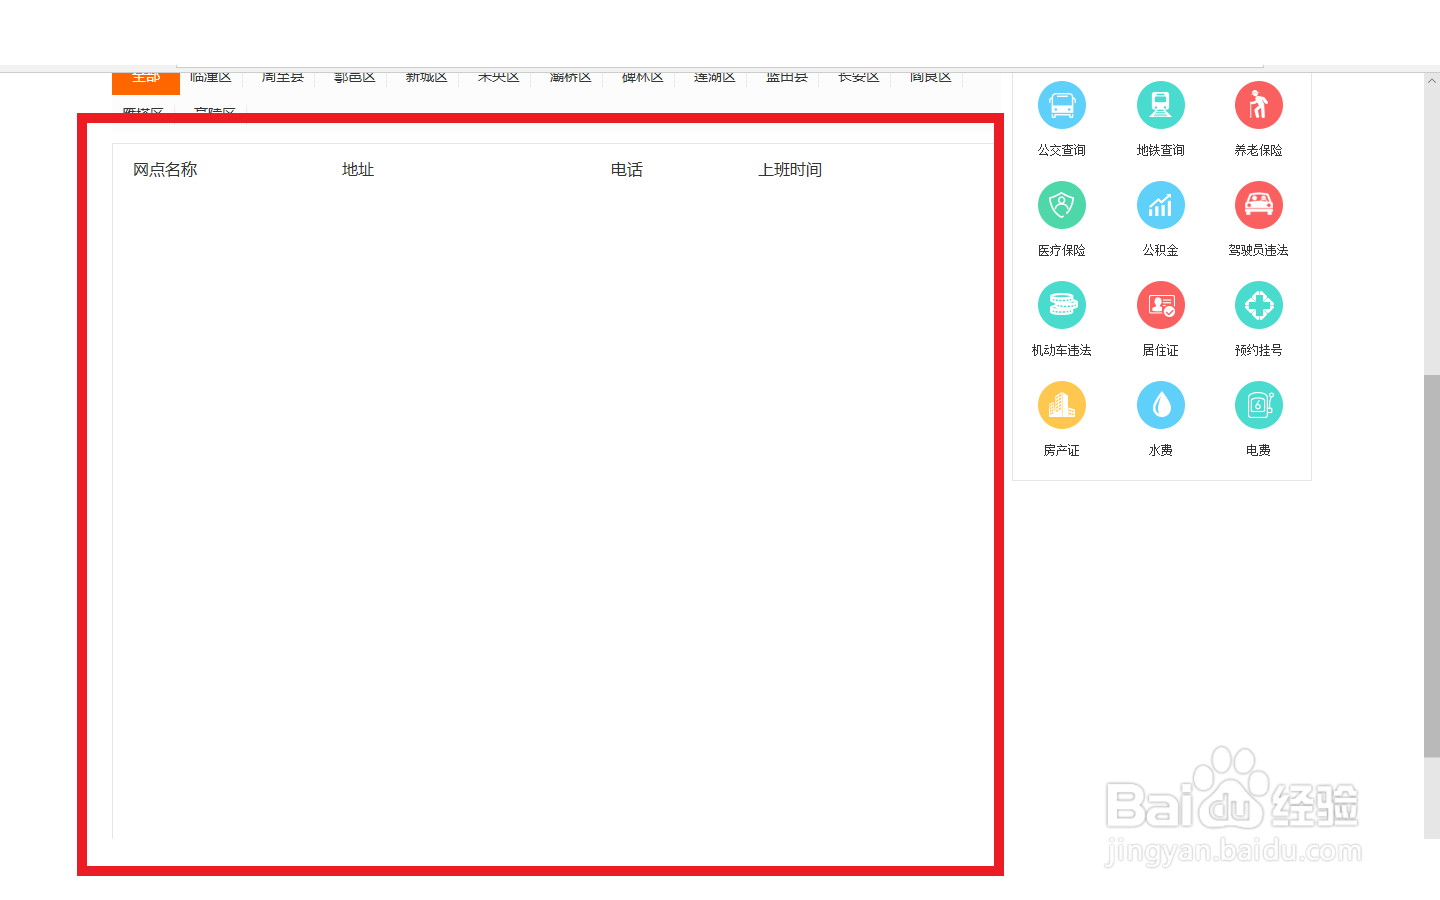Click the scrollbar up arrow

click(1432, 82)
